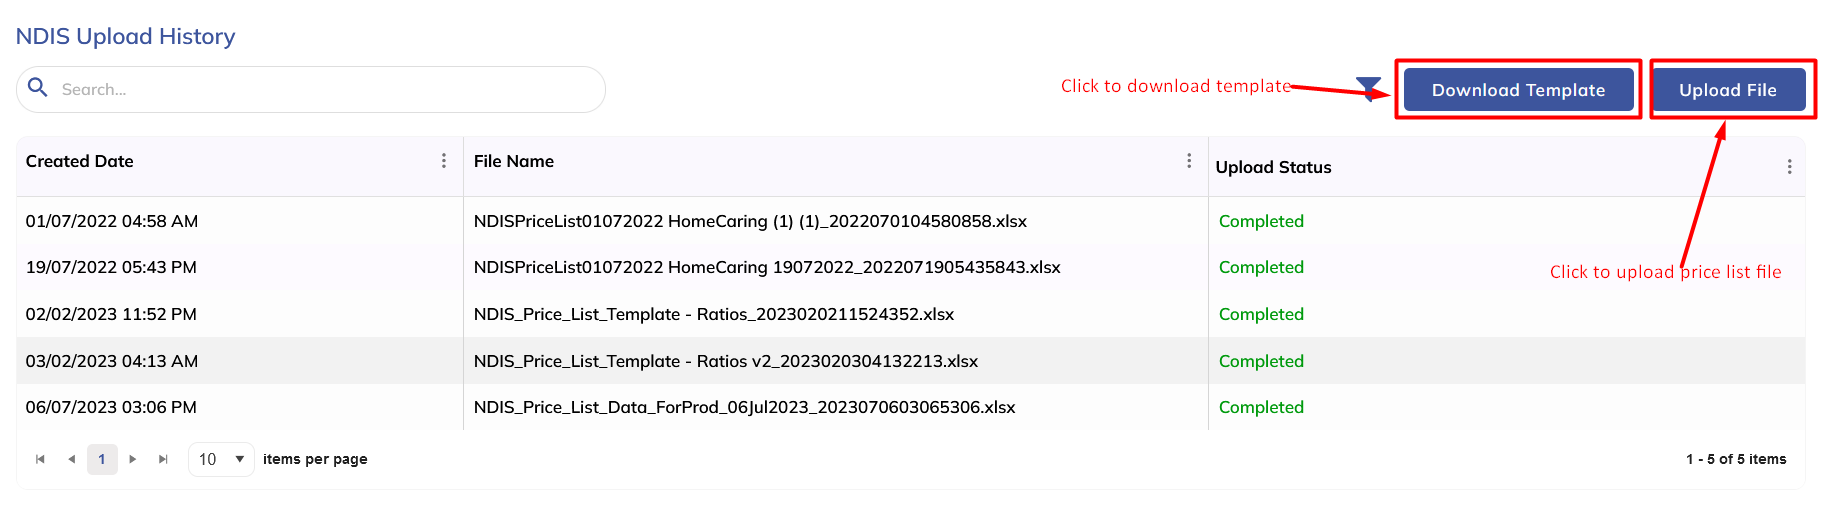
Task: Open File Name column menu
Action: [1188, 161]
